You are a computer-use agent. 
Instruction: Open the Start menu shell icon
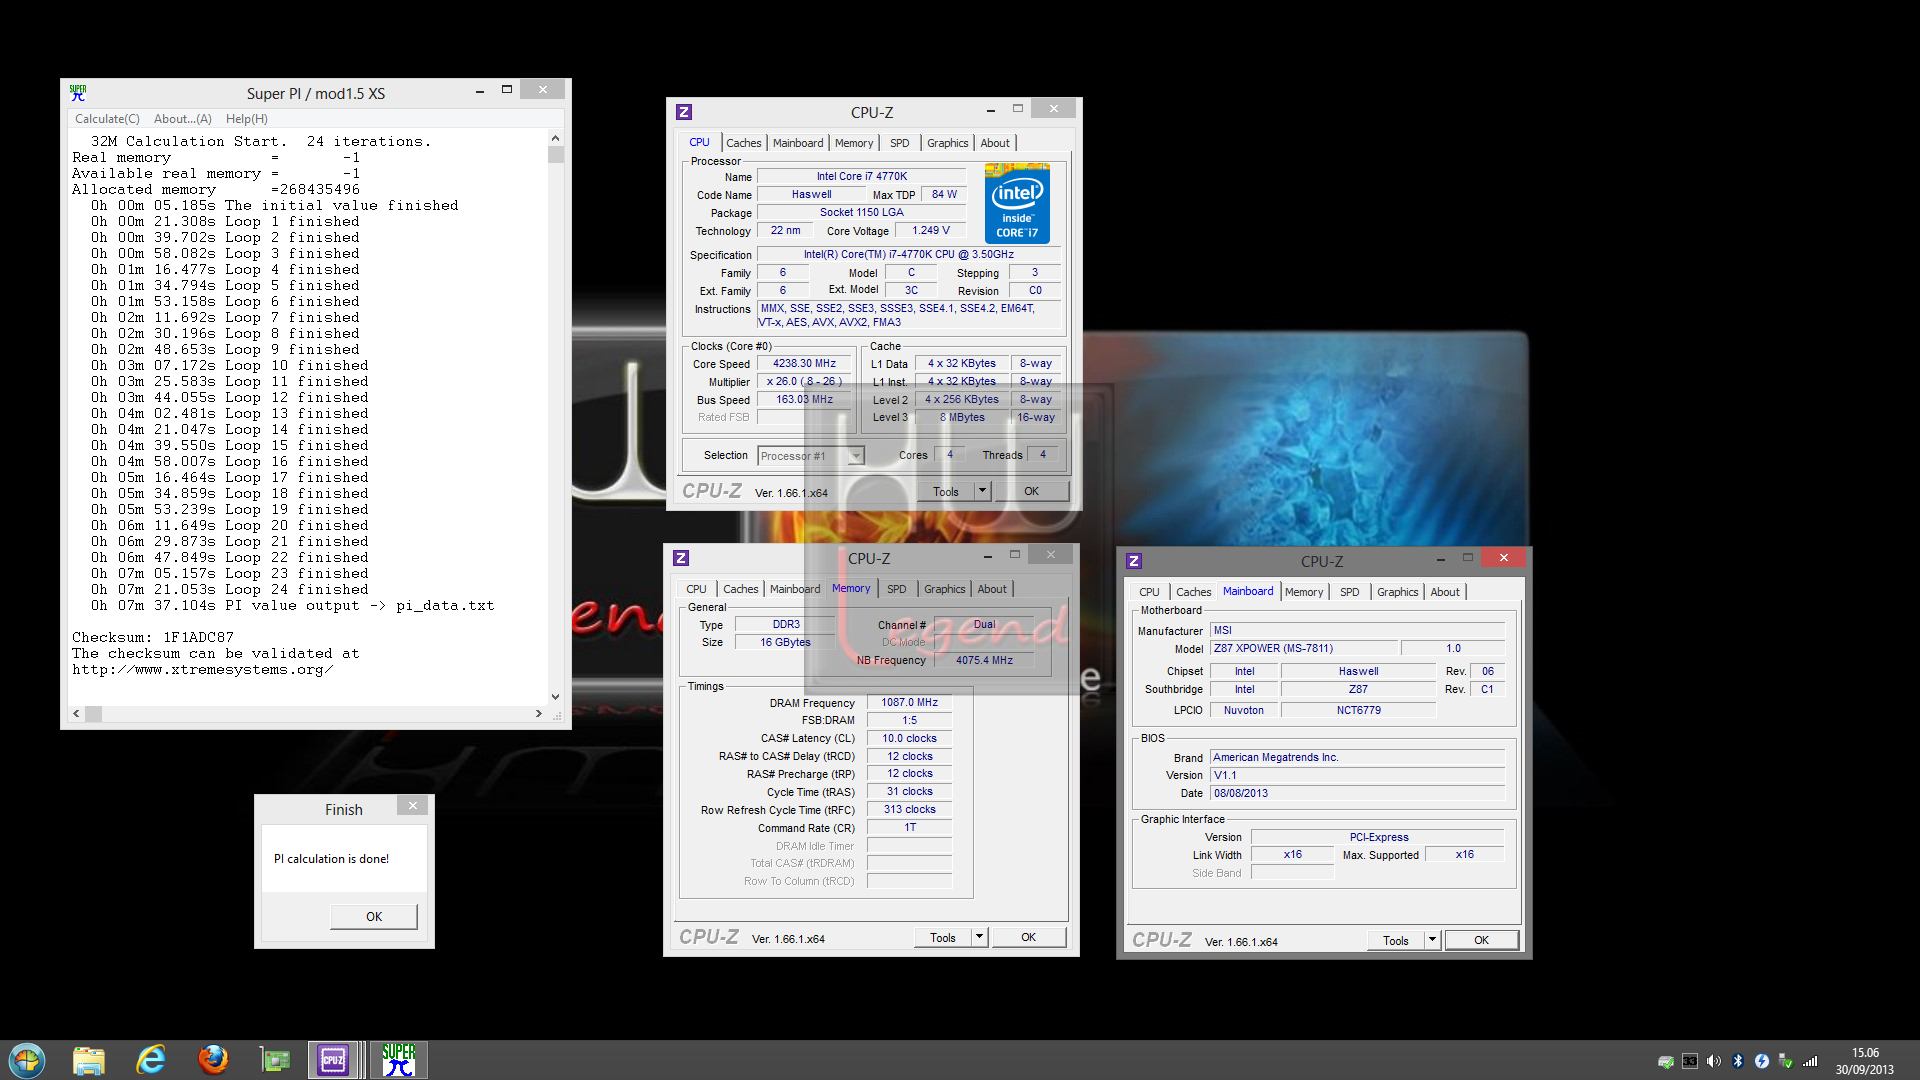click(x=27, y=1060)
